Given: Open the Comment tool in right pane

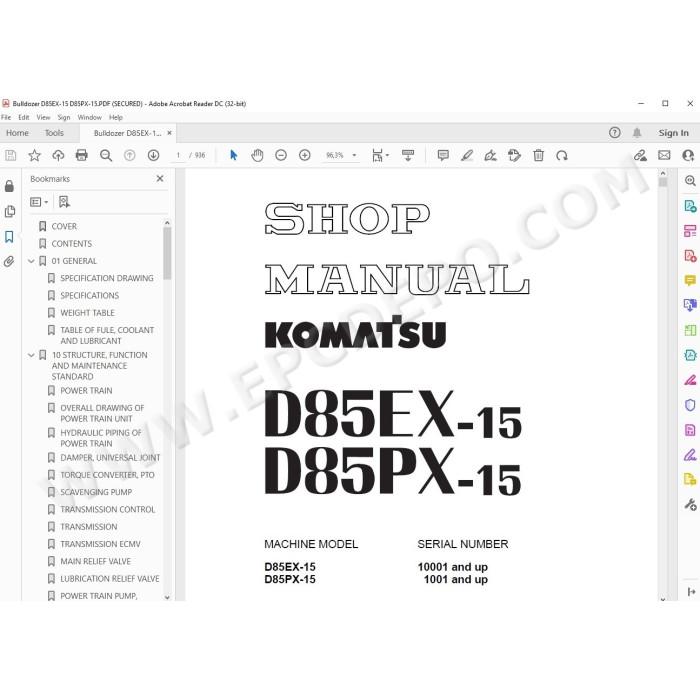Looking at the screenshot, I should coord(690,280).
